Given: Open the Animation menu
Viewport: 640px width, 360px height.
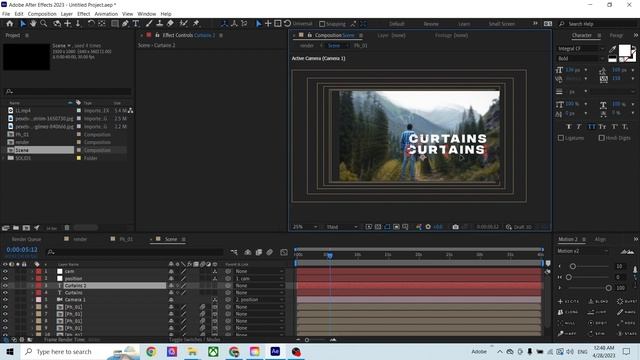Looking at the screenshot, I should pos(106,14).
